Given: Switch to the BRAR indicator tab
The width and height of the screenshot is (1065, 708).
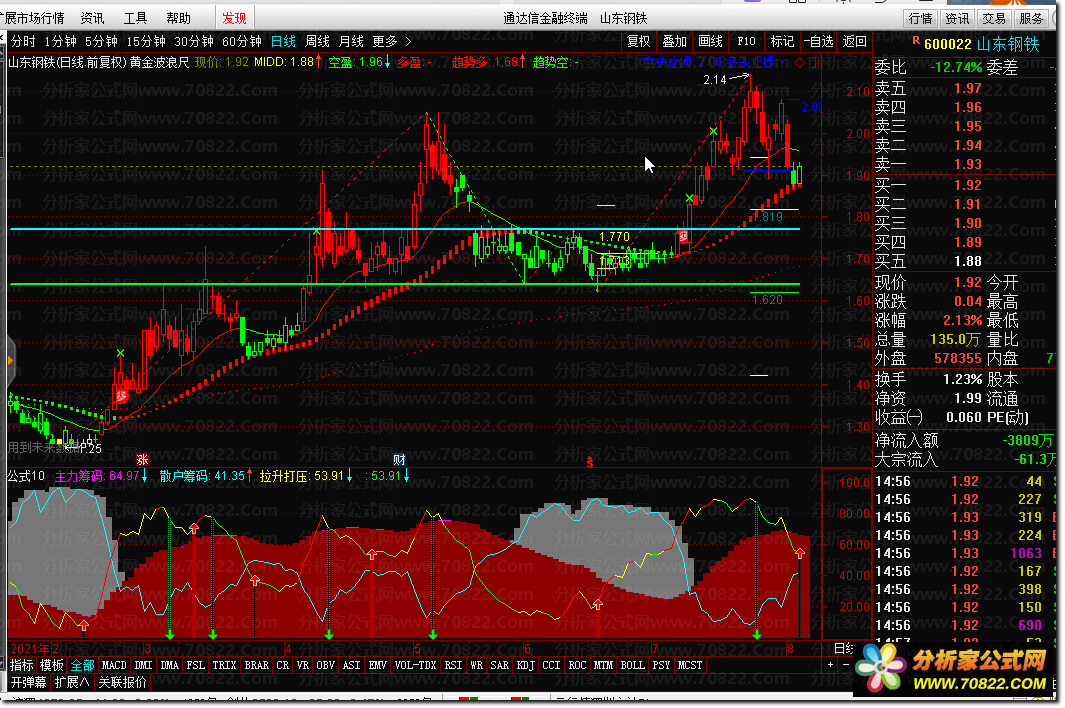Looking at the screenshot, I should [257, 665].
